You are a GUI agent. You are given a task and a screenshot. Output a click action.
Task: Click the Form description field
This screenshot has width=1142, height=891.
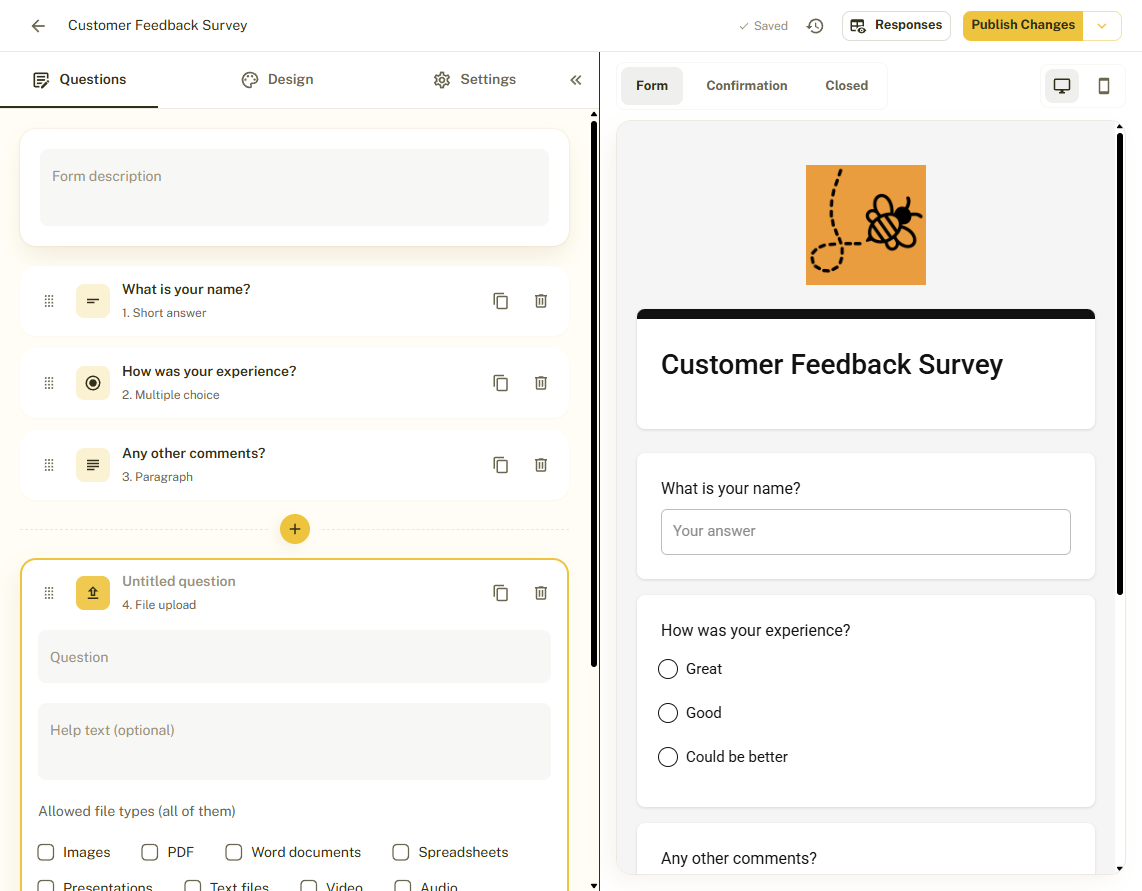click(294, 187)
